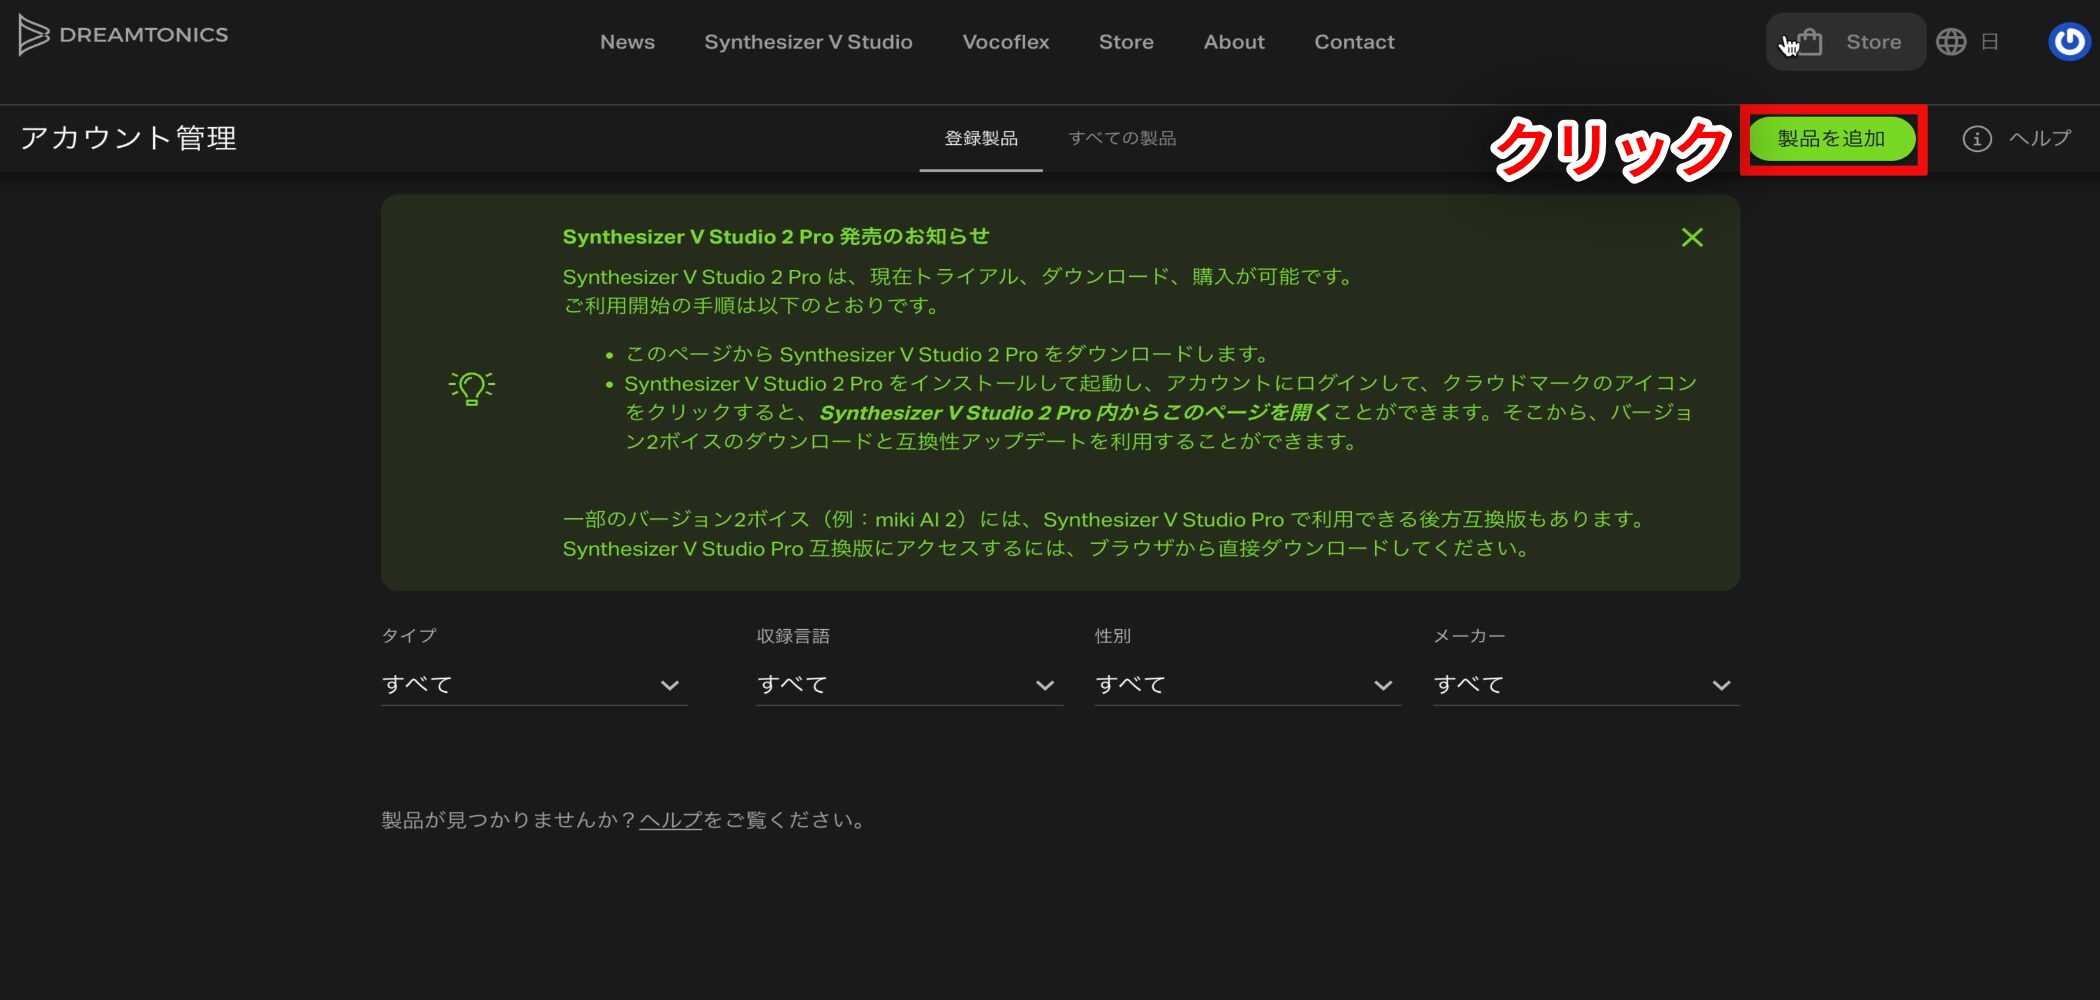Viewport: 2100px width, 1000px height.
Task: Open the メーカー dropdown
Action: click(x=1586, y=685)
